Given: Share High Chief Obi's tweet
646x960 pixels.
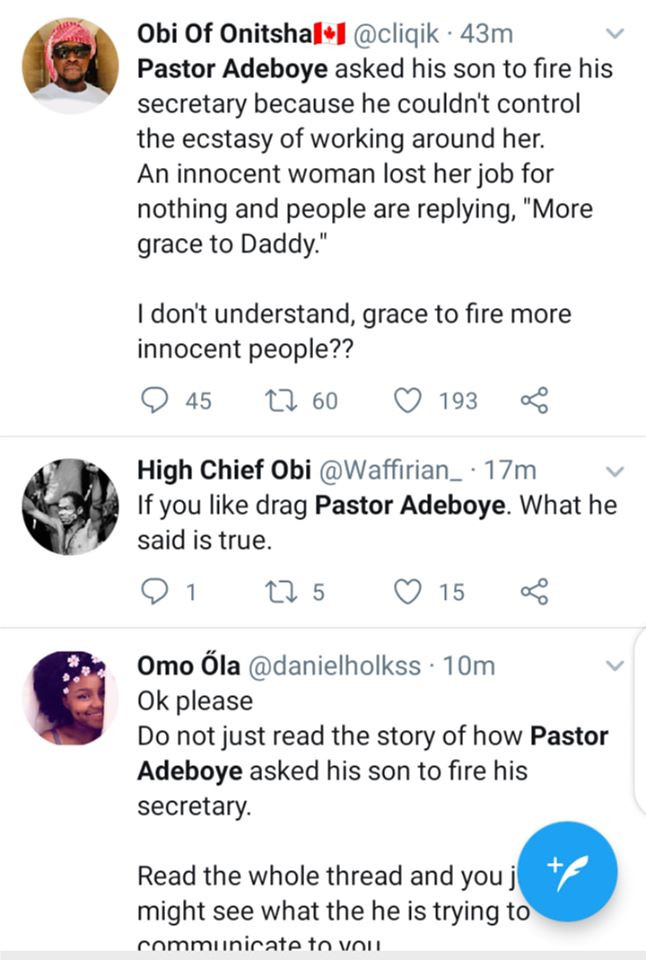Looking at the screenshot, I should click(535, 591).
